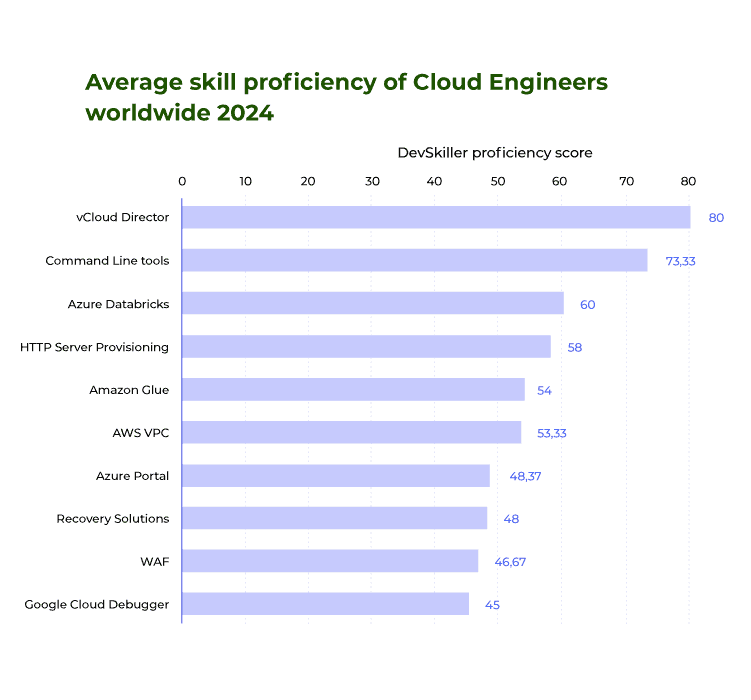The height and width of the screenshot is (700, 751).
Task: Select the 'DevSkiller proficiency score' axis title
Action: coord(495,153)
